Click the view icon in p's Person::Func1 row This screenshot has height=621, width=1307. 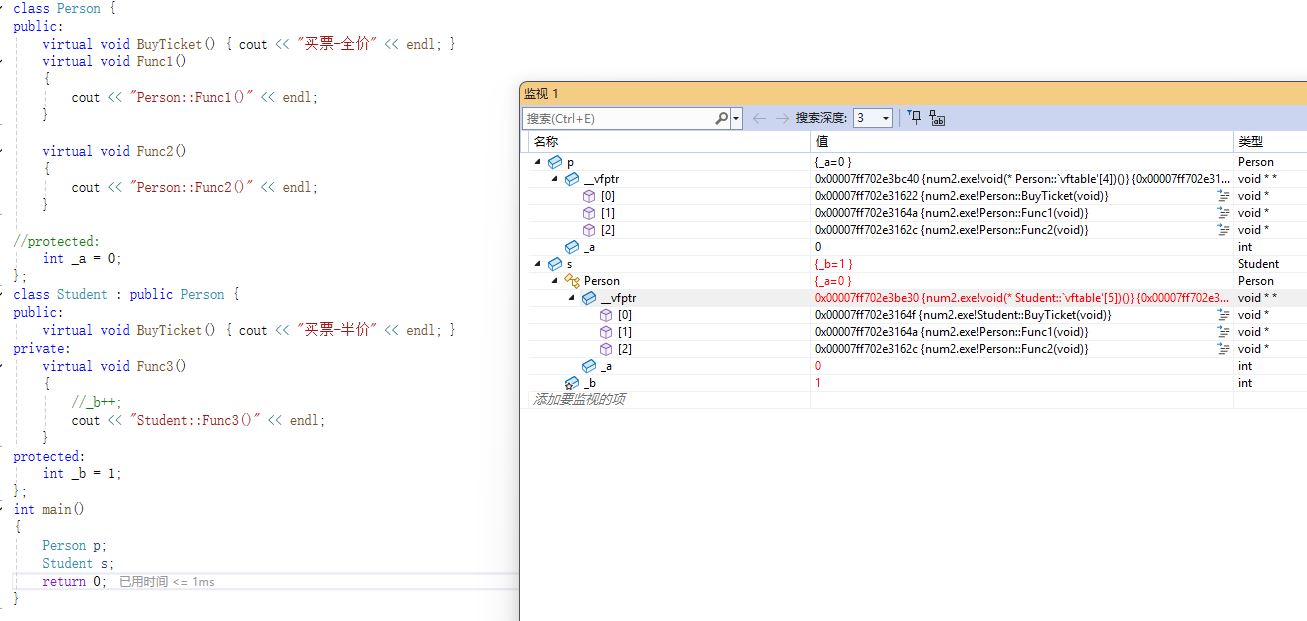[x=1223, y=213]
